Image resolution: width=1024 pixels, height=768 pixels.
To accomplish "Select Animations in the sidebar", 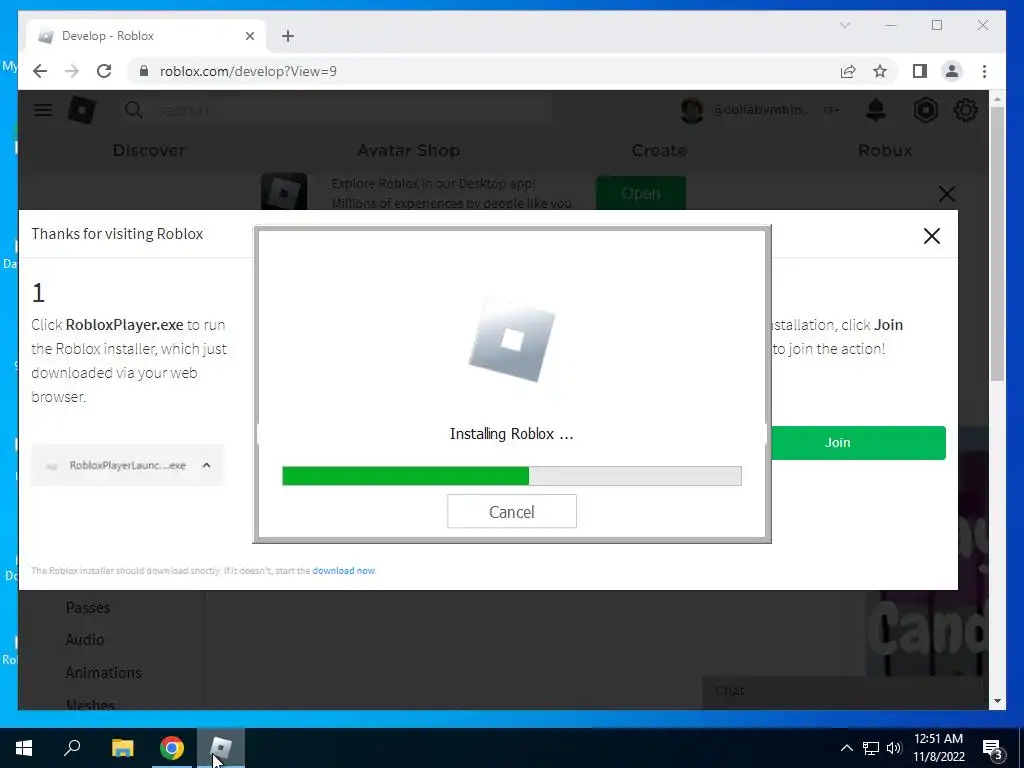I will 104,673.
